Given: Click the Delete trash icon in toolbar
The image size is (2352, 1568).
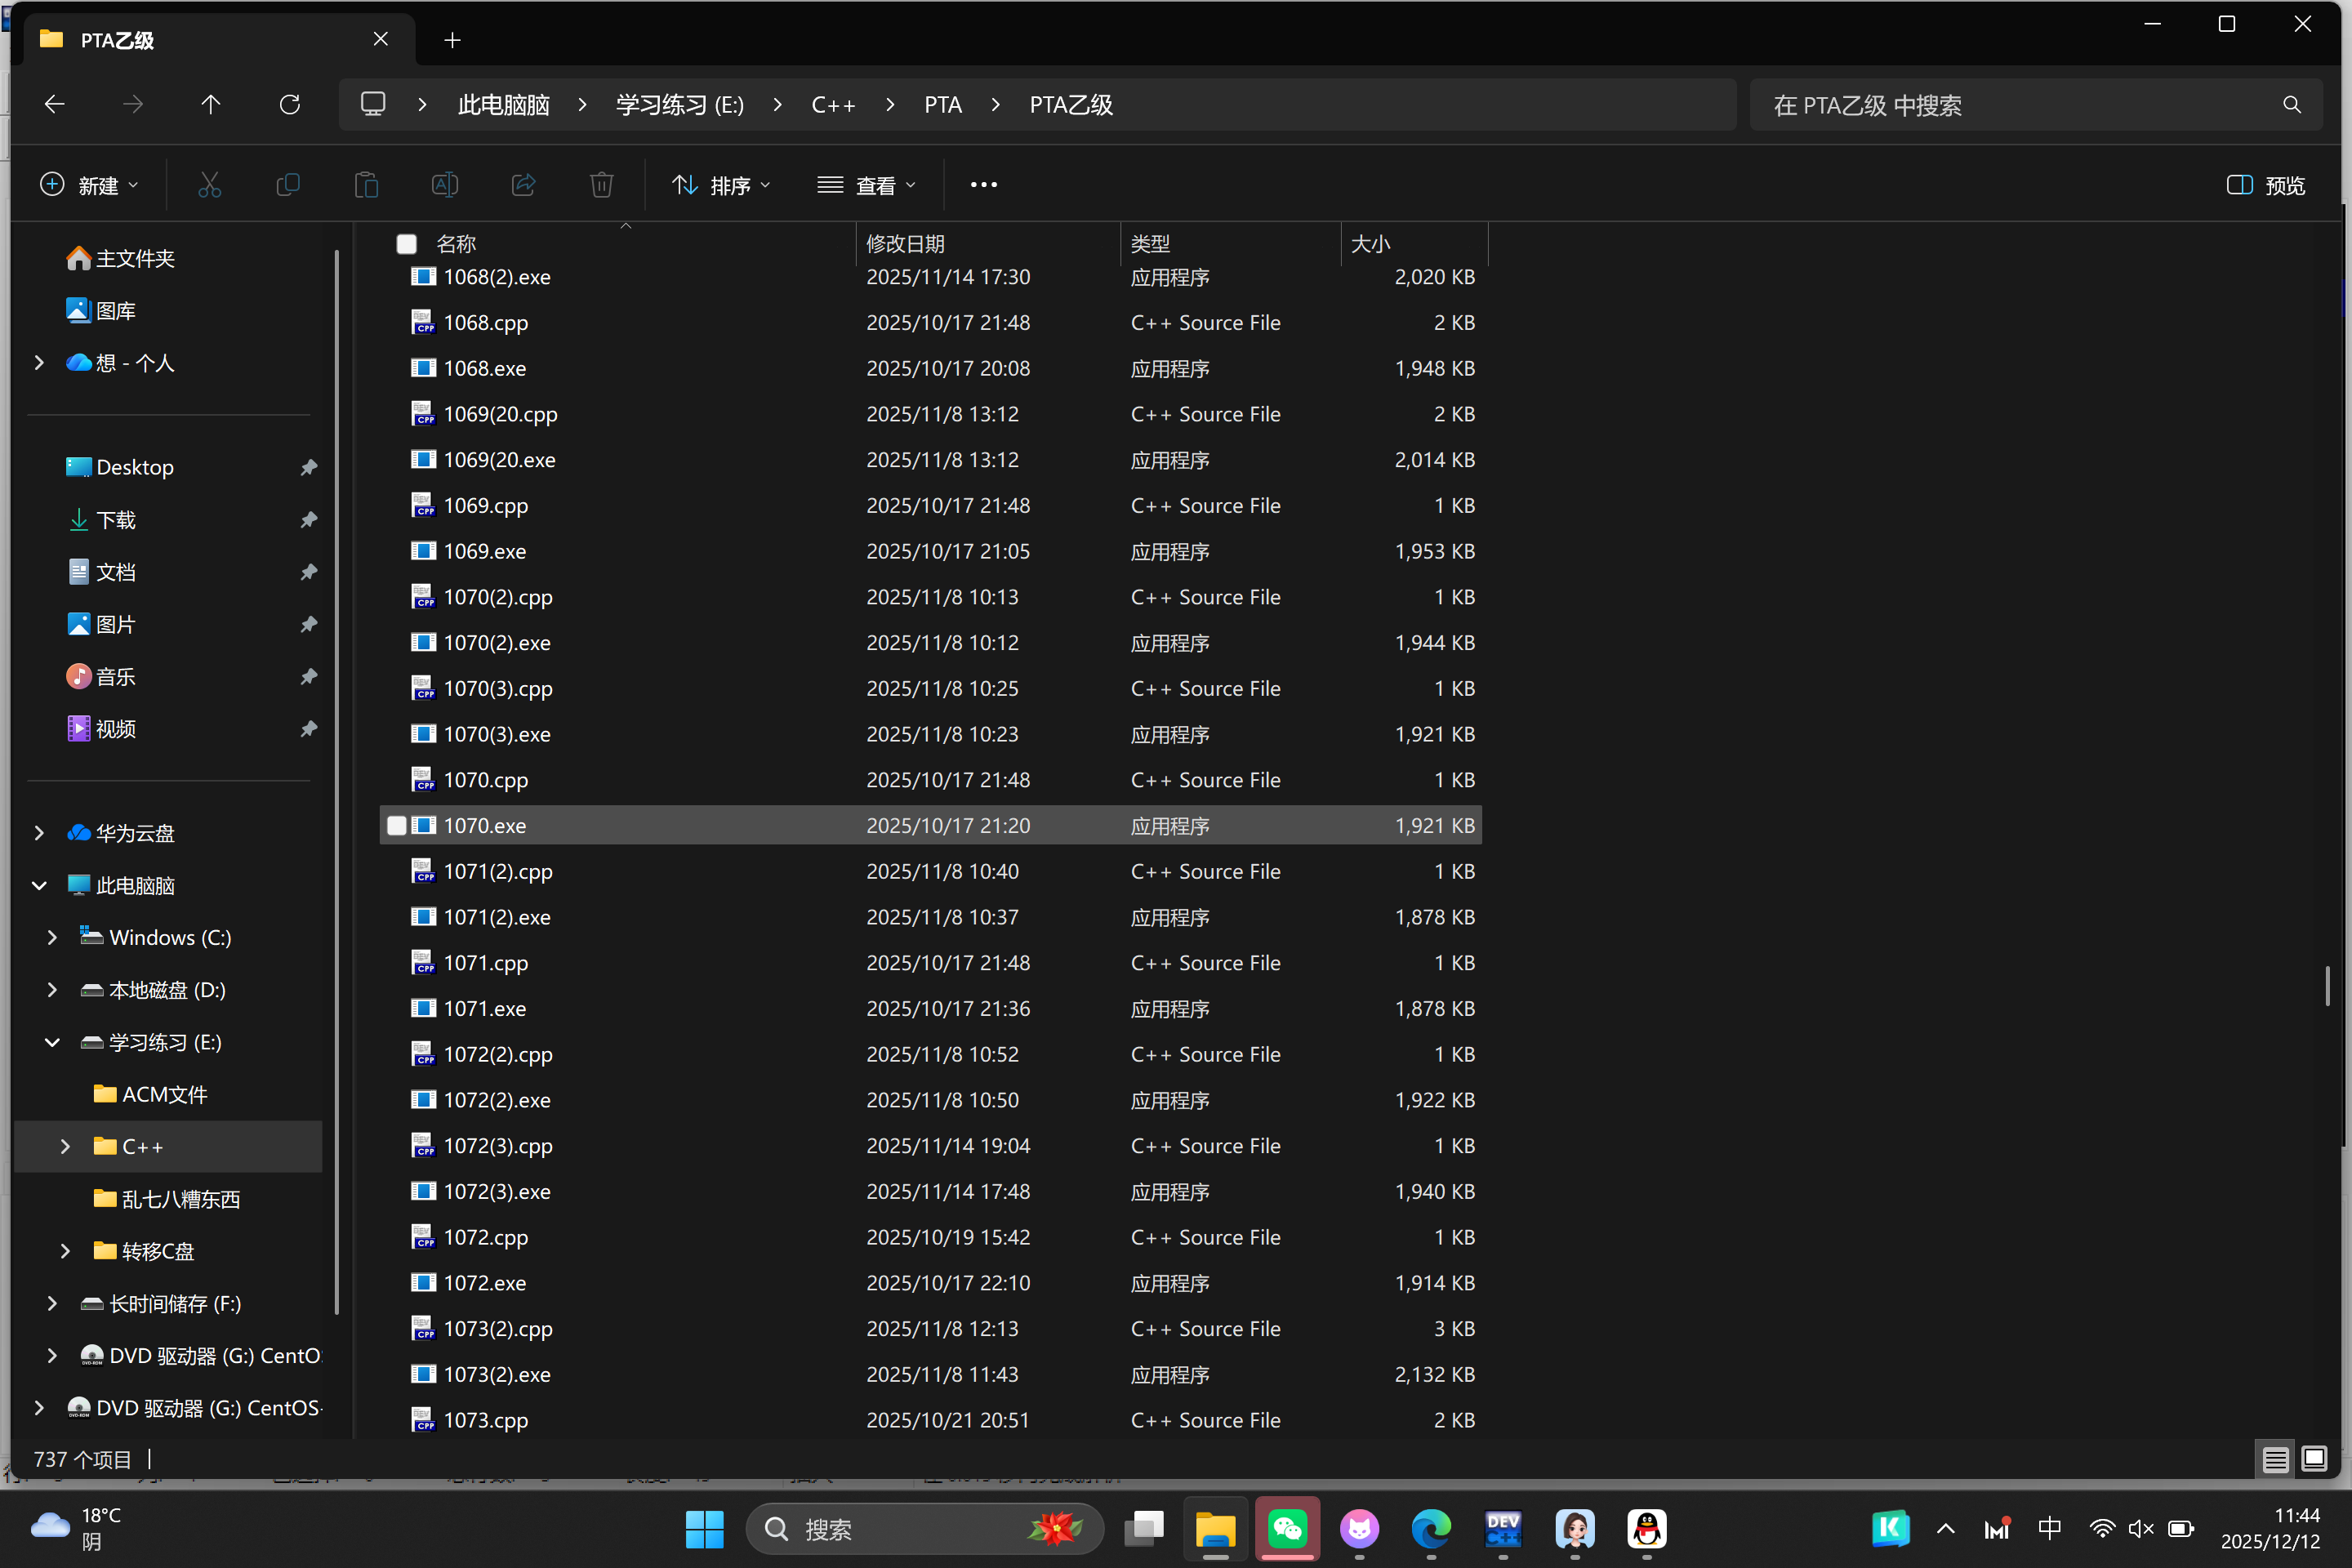Looking at the screenshot, I should pos(601,185).
